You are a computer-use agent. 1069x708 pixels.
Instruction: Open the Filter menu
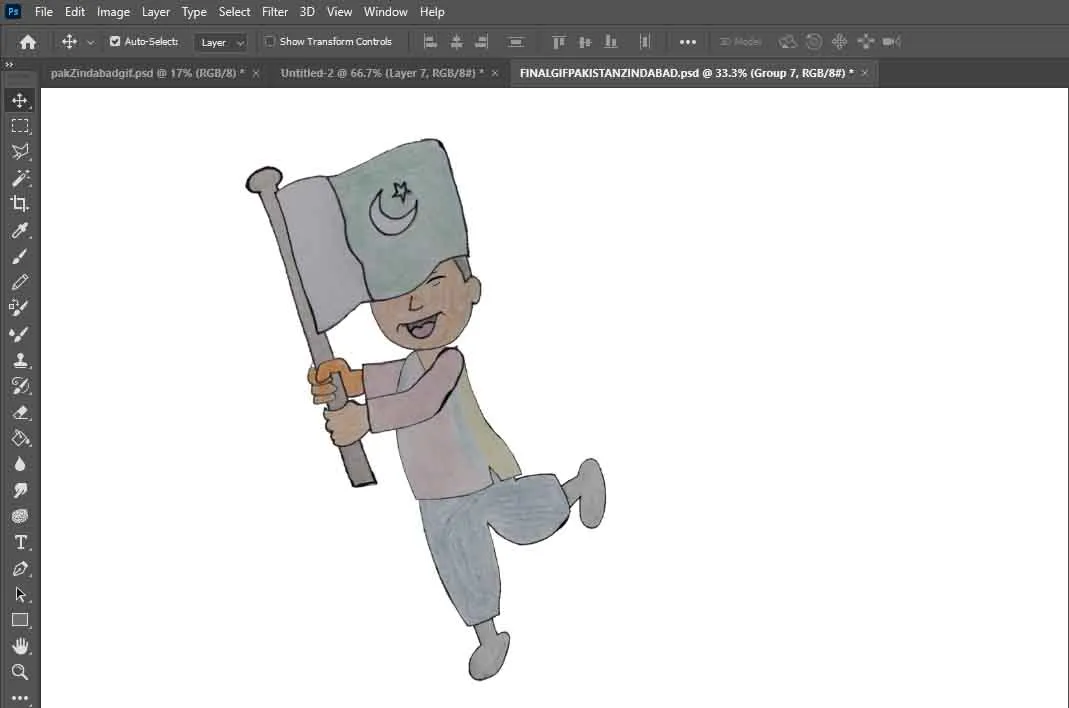[275, 12]
